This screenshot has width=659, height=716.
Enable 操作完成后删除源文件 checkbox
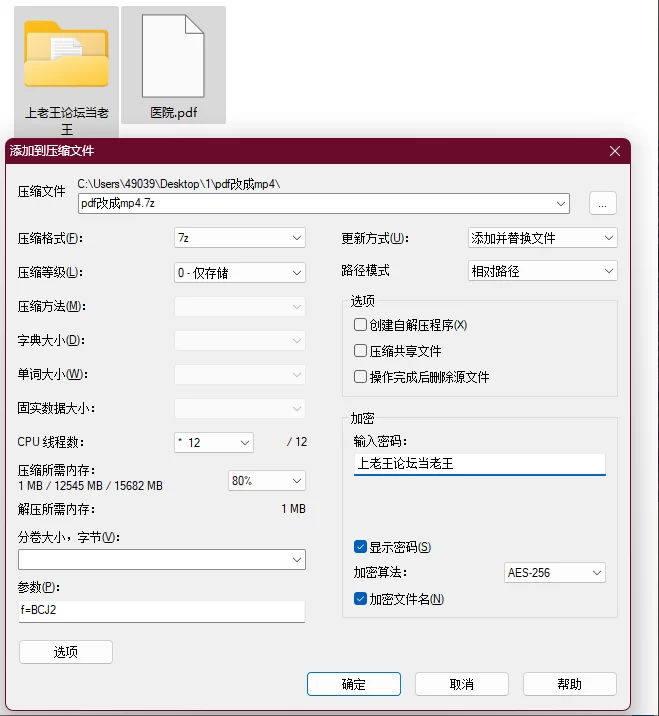[360, 377]
